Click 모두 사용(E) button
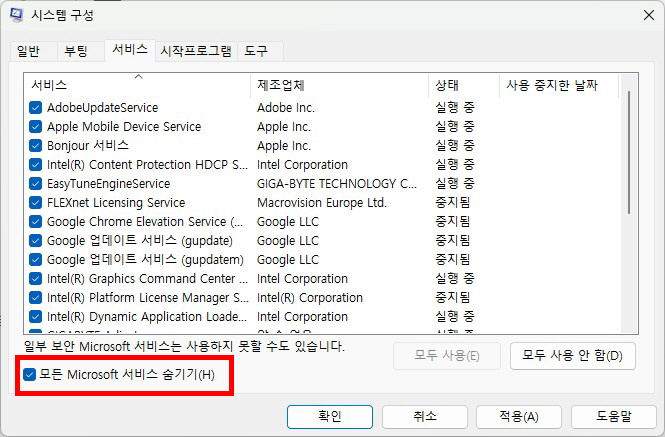The image size is (665, 437). tap(447, 356)
